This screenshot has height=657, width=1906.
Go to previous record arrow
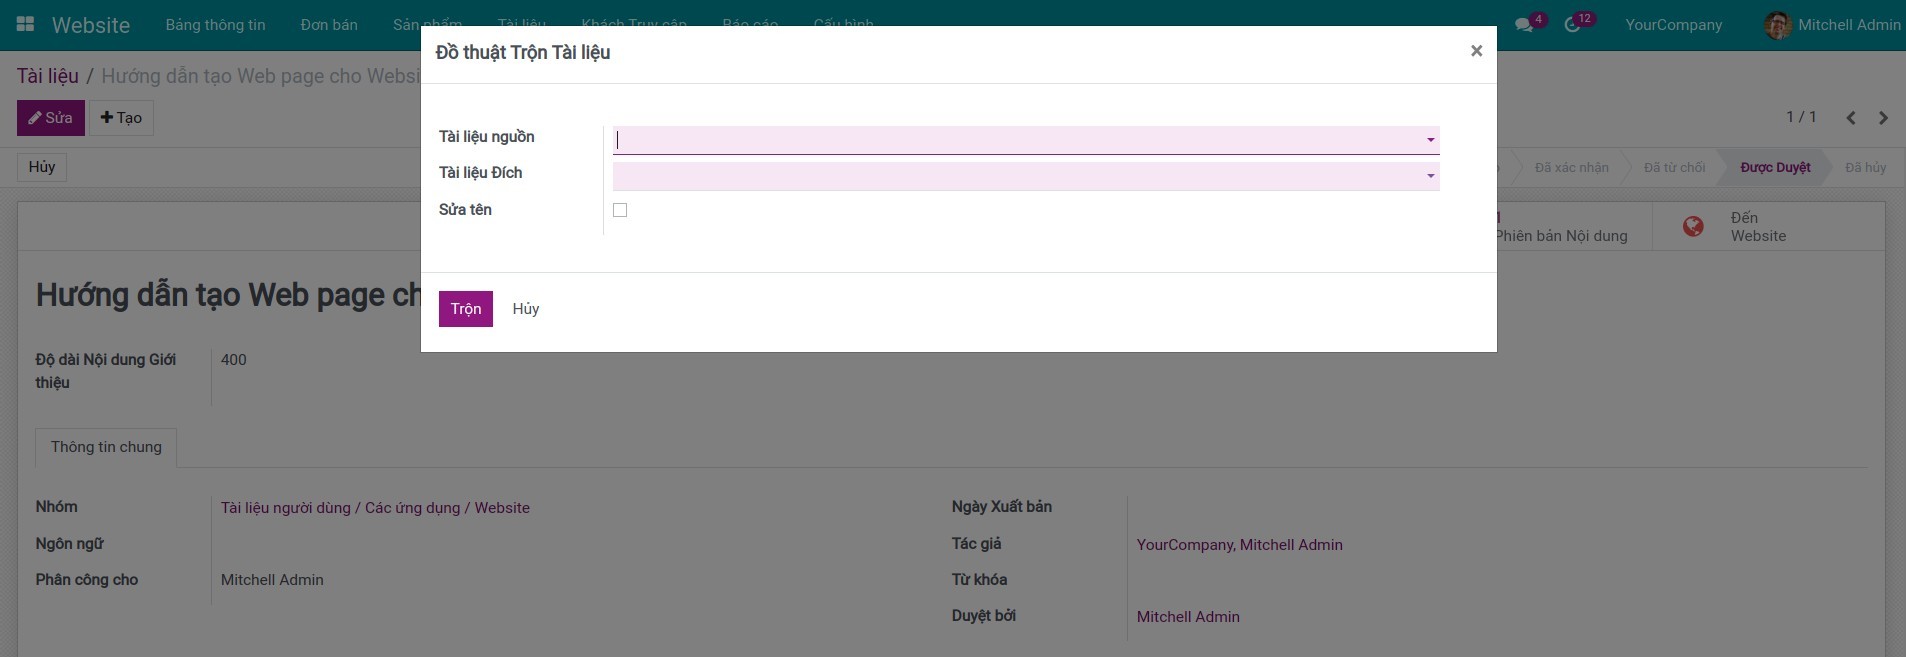coord(1851,118)
